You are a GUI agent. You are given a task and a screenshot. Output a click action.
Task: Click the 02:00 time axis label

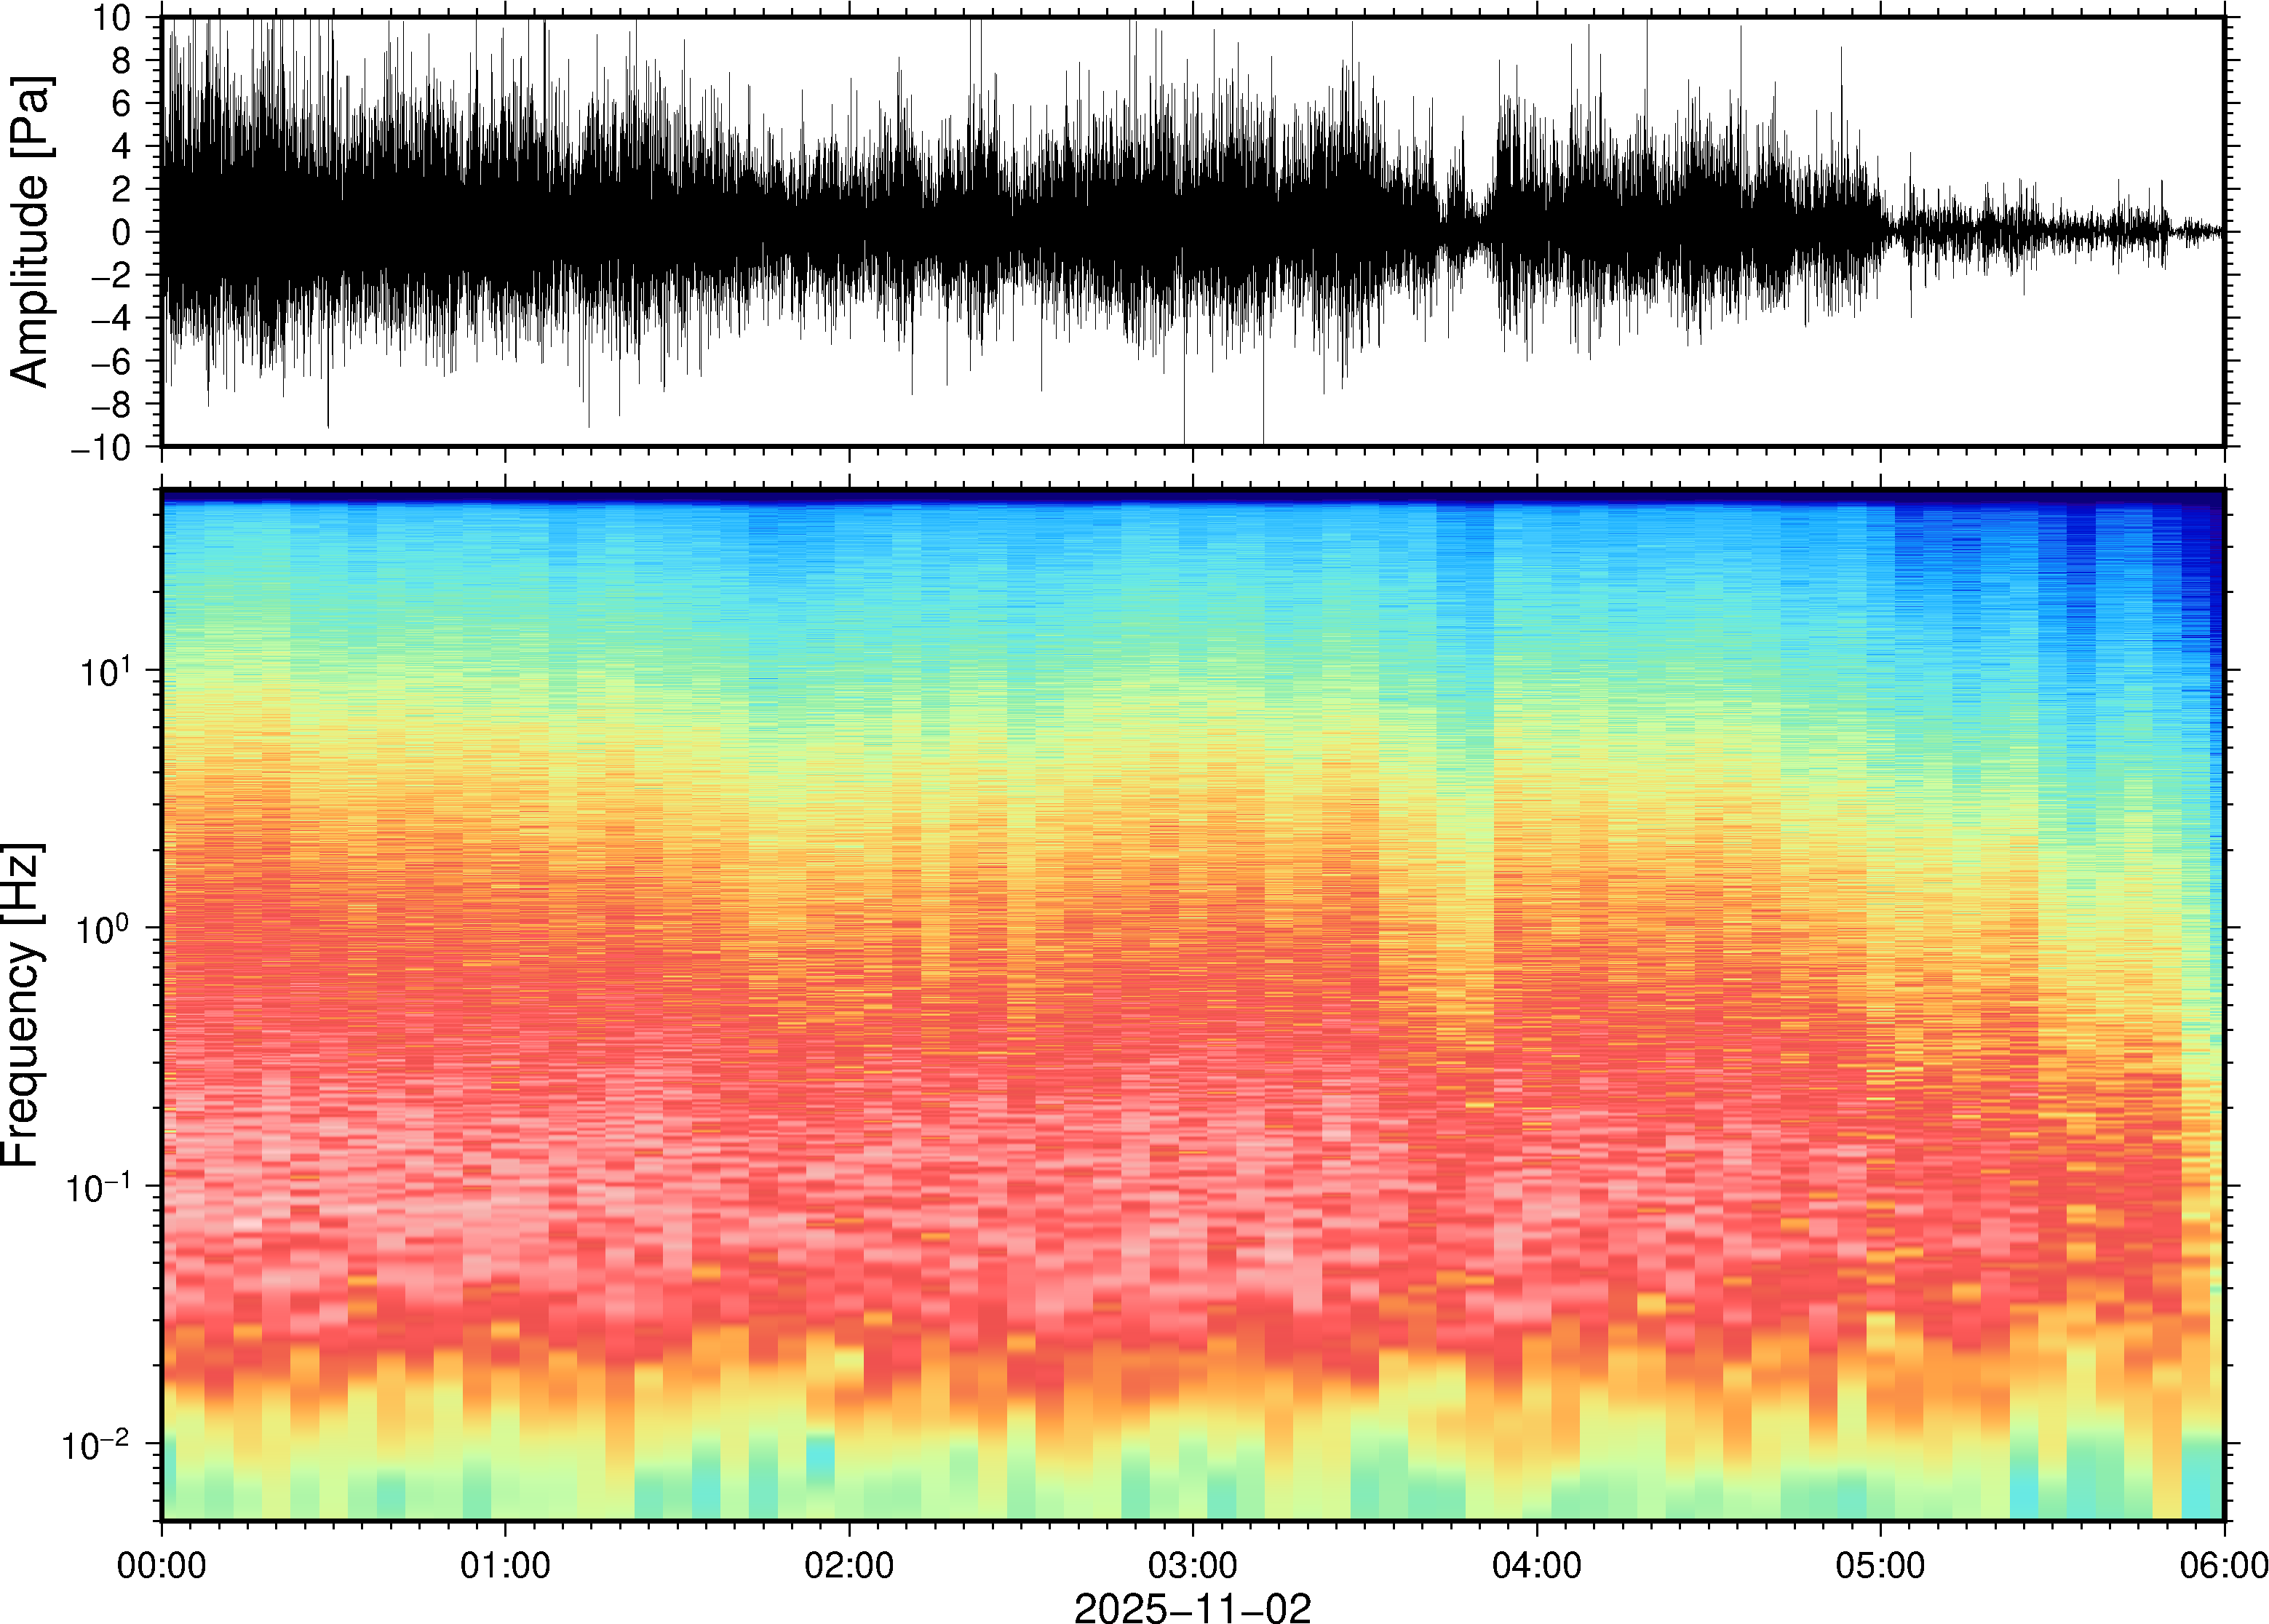(849, 1564)
